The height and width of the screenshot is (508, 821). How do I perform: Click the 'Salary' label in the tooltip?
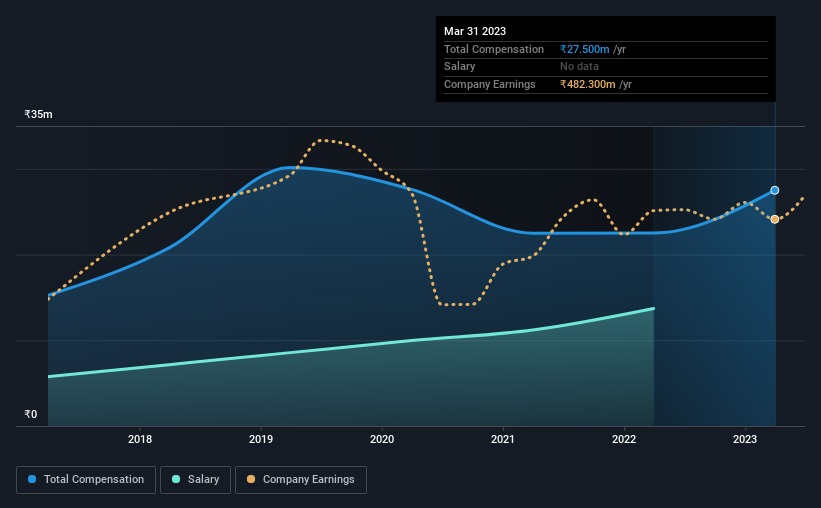pyautogui.click(x=460, y=67)
